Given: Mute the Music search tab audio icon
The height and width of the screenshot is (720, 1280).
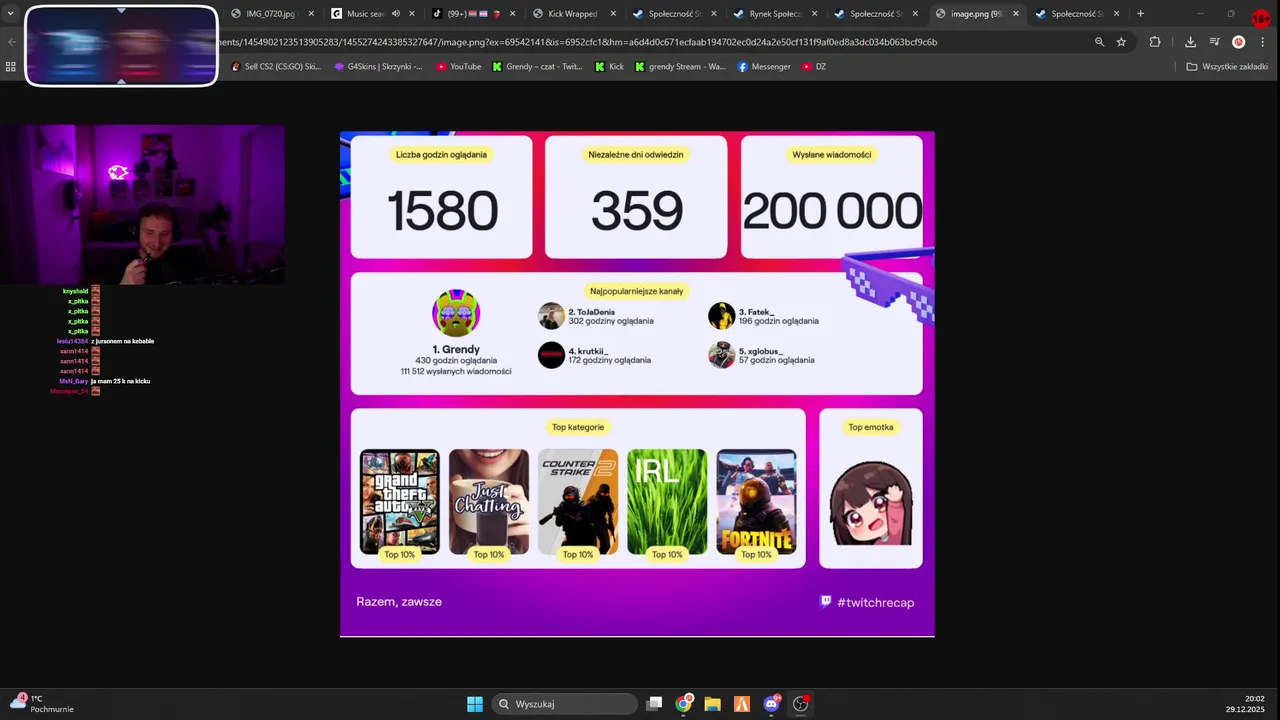Looking at the screenshot, I should (x=396, y=14).
